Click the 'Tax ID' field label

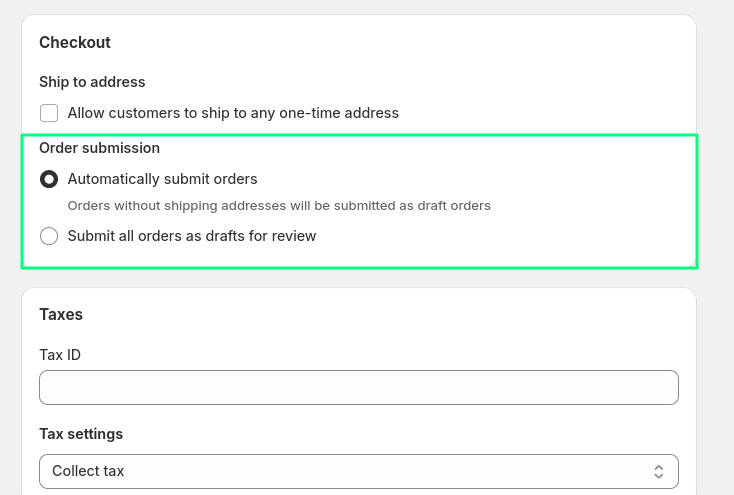(60, 355)
